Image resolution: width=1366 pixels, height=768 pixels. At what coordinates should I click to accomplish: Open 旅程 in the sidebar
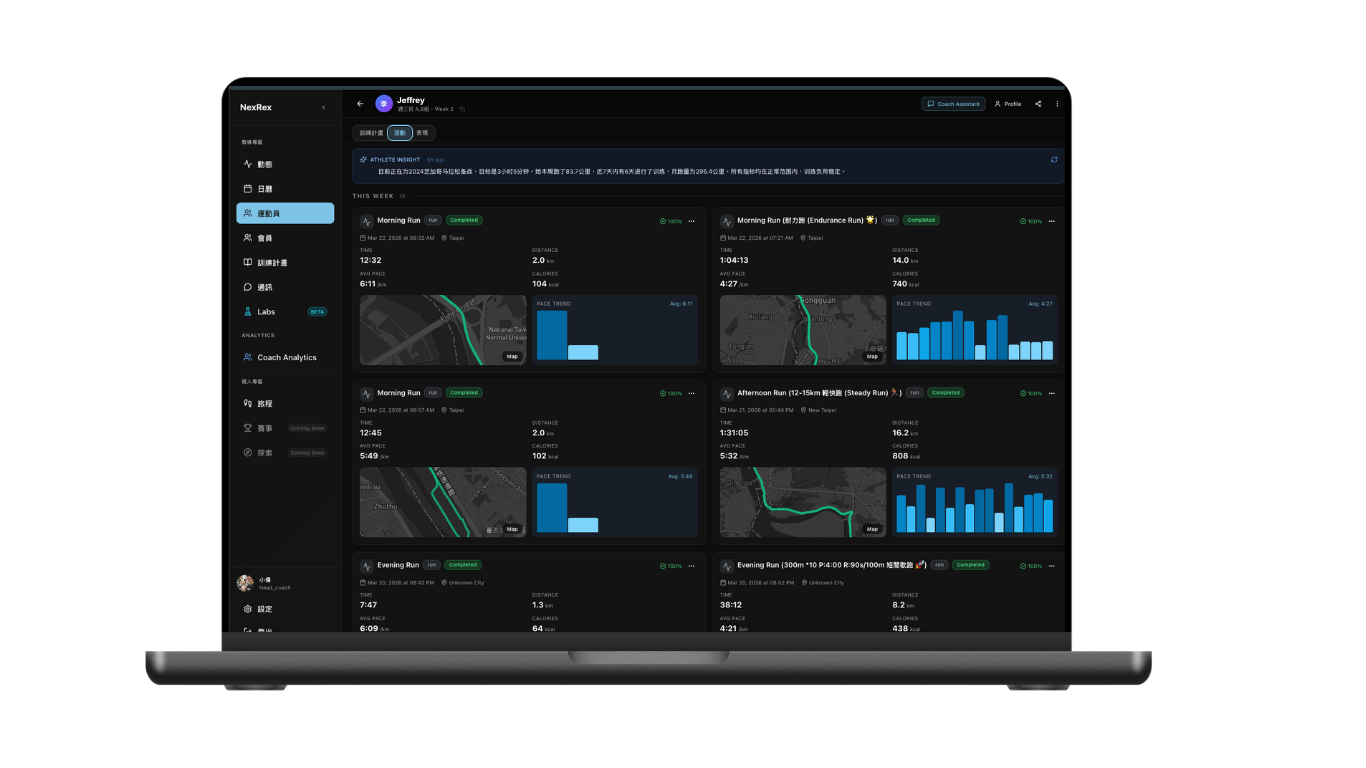point(285,404)
